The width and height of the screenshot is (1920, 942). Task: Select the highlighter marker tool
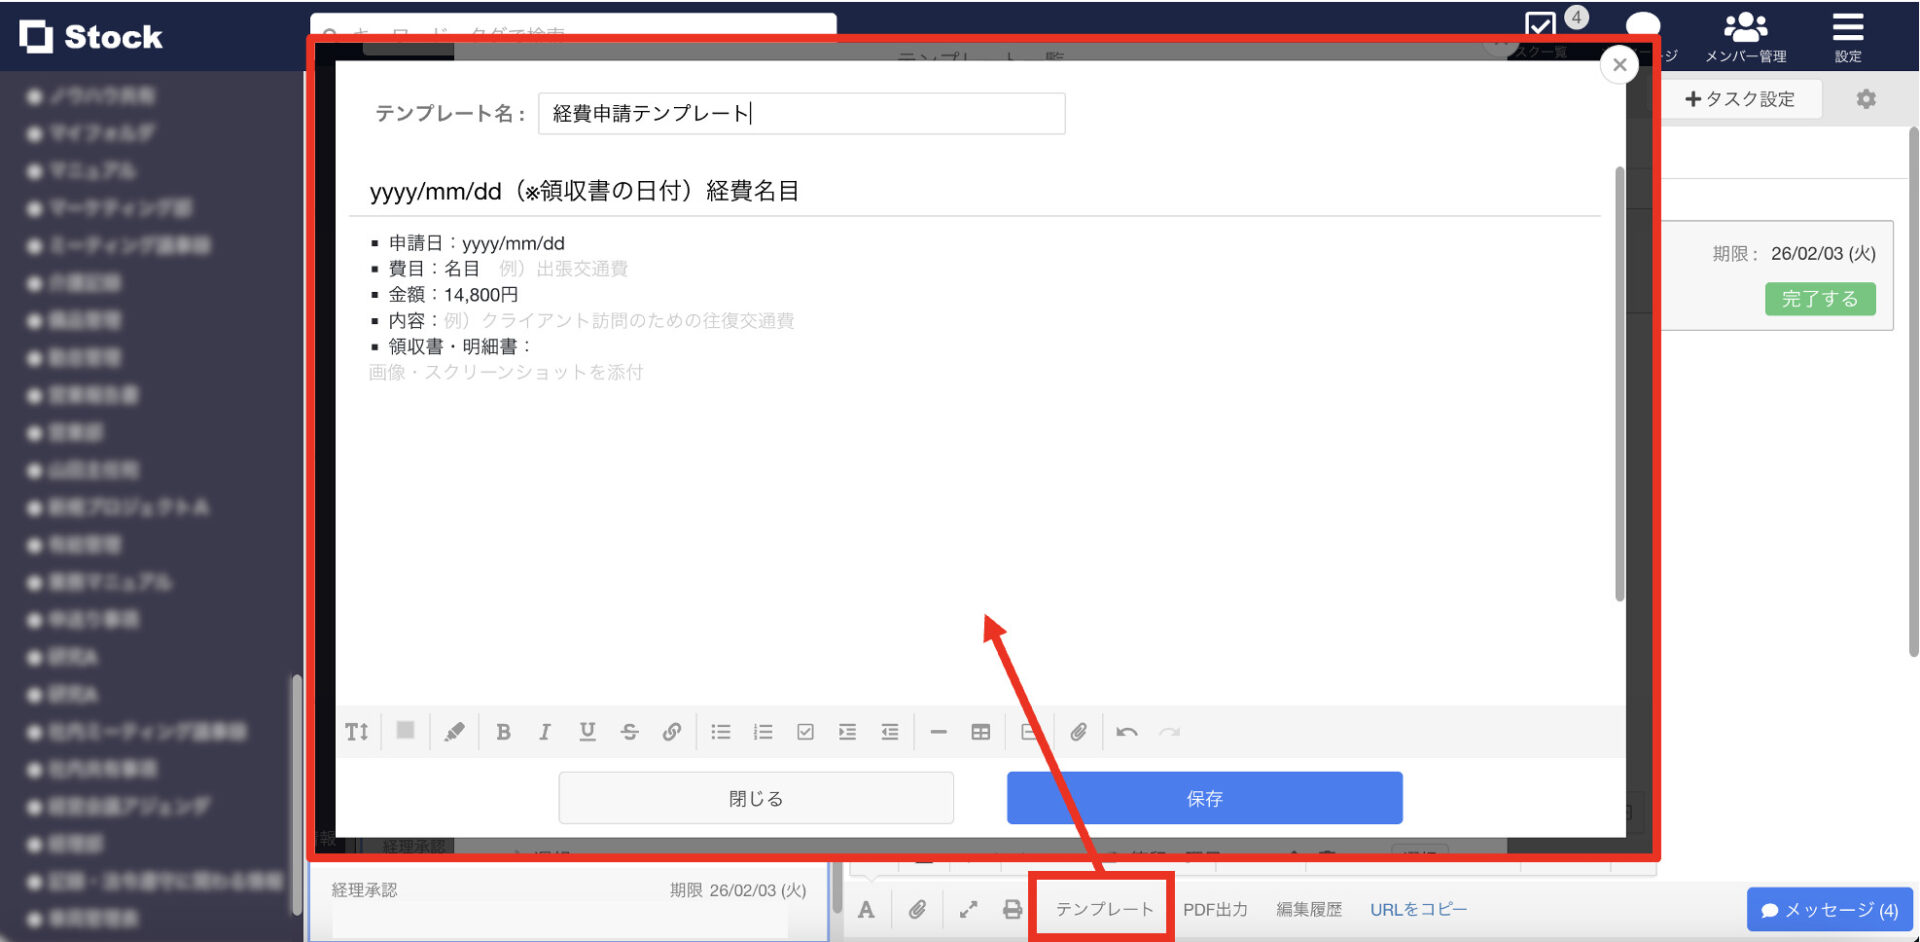tap(455, 731)
